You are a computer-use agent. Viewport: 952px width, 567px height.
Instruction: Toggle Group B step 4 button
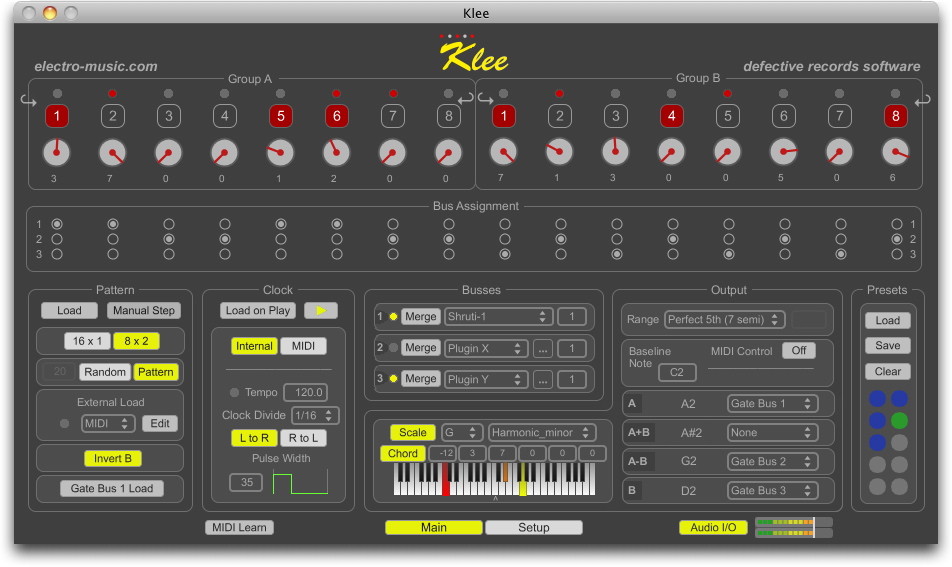(x=672, y=115)
